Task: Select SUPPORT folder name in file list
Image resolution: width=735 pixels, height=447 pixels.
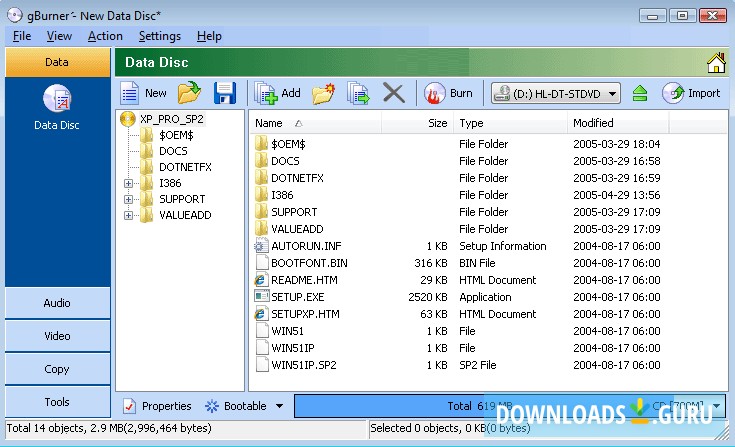Action: tap(294, 212)
